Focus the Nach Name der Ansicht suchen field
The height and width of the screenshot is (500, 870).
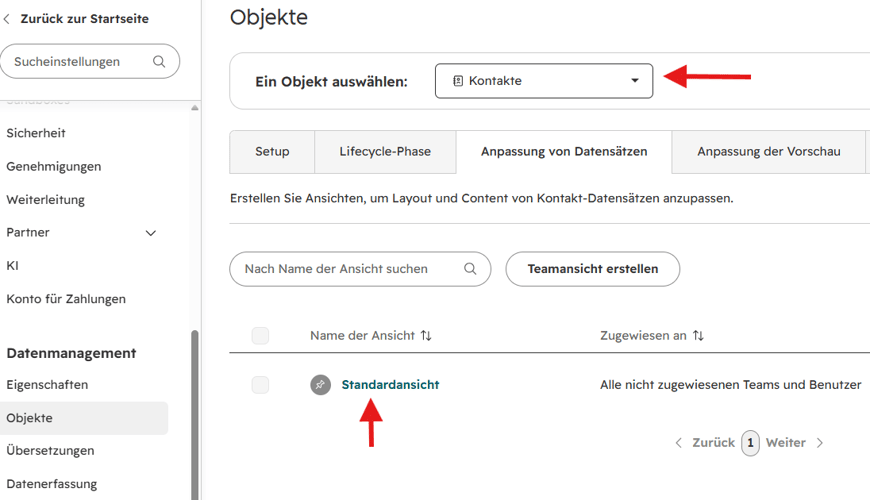click(360, 269)
